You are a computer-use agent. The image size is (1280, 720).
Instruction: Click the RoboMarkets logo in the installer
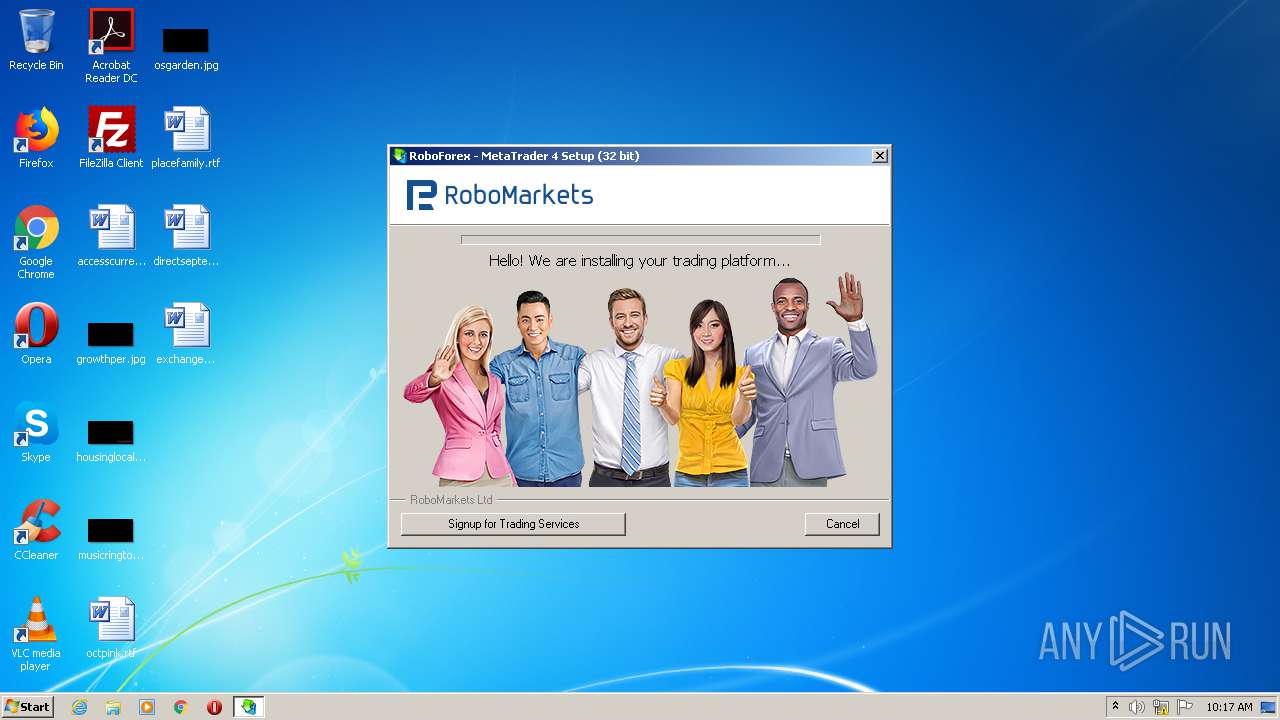pyautogui.click(x=500, y=195)
